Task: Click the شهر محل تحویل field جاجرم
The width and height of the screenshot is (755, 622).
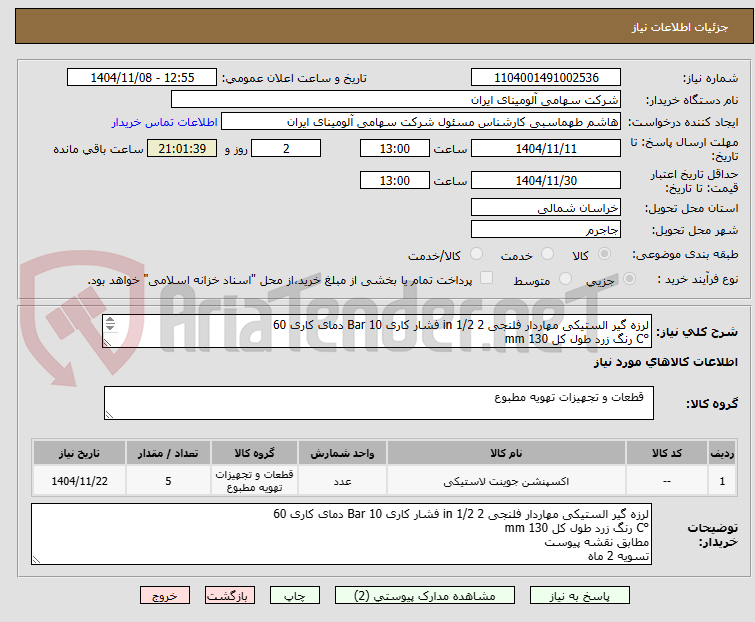Action: (x=546, y=230)
